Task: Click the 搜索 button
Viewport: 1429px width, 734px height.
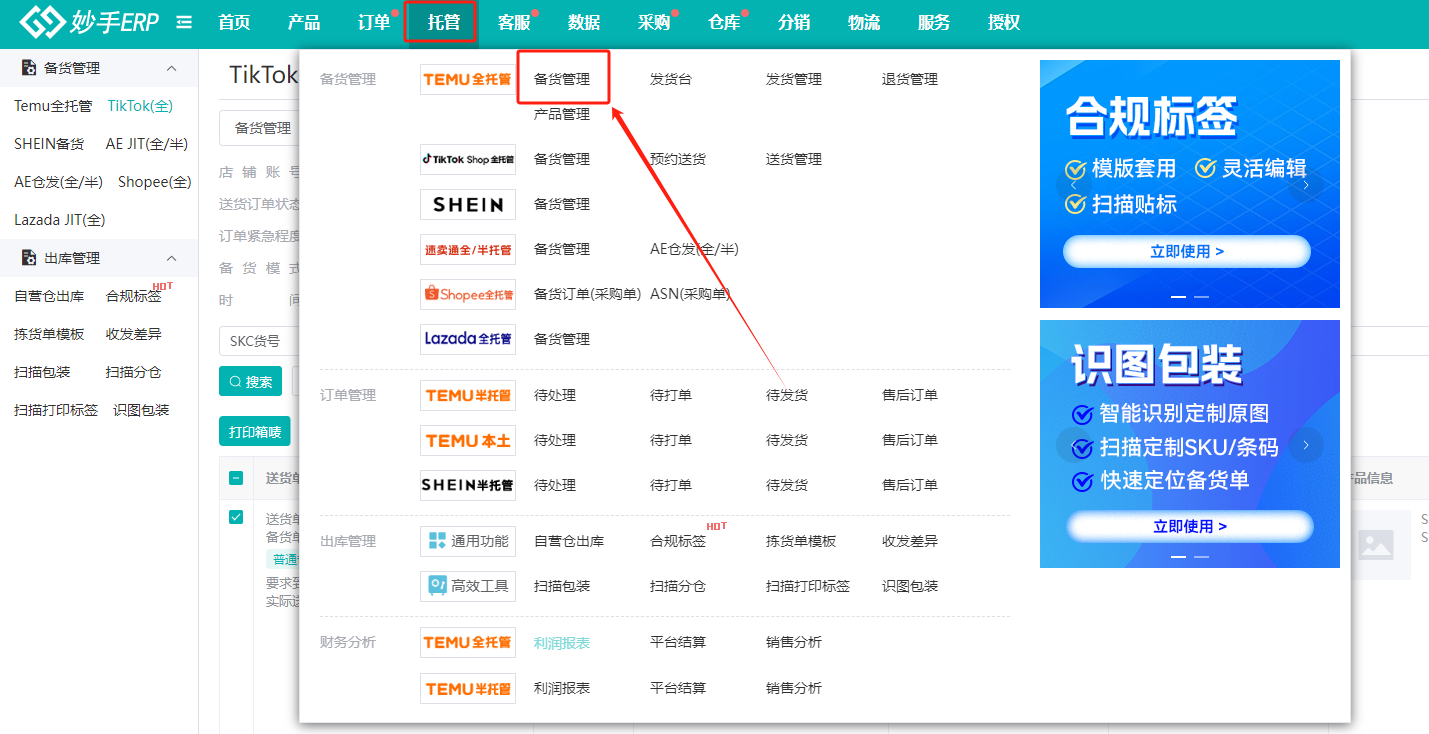Action: 251,381
